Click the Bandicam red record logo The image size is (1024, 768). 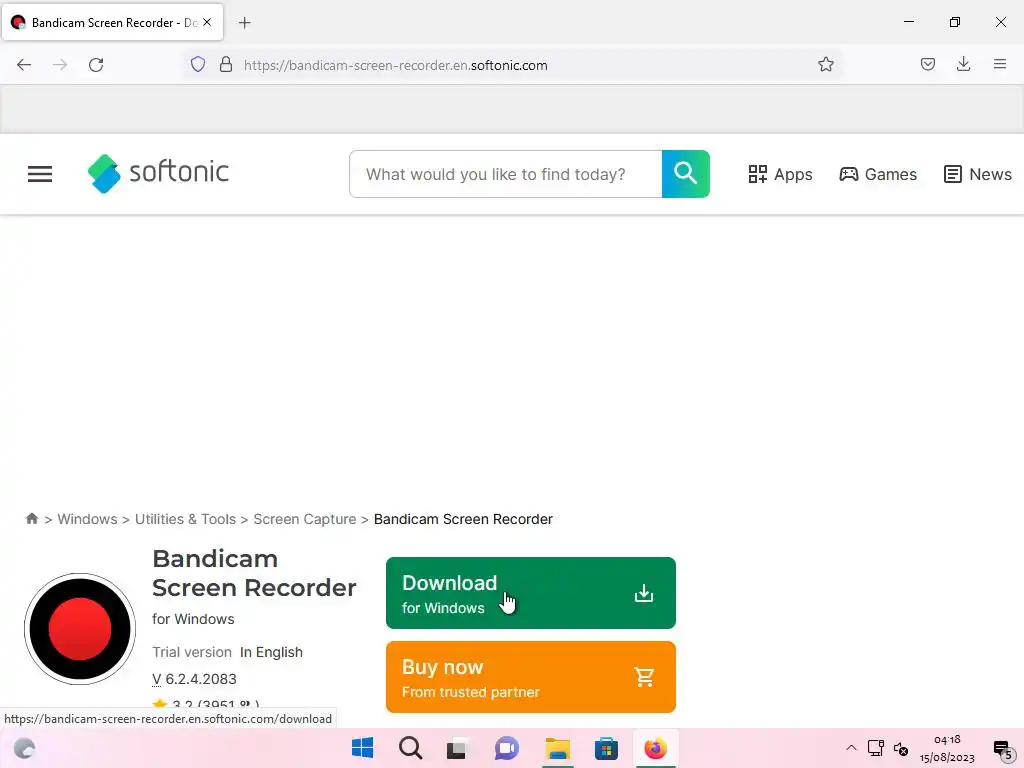pos(80,629)
